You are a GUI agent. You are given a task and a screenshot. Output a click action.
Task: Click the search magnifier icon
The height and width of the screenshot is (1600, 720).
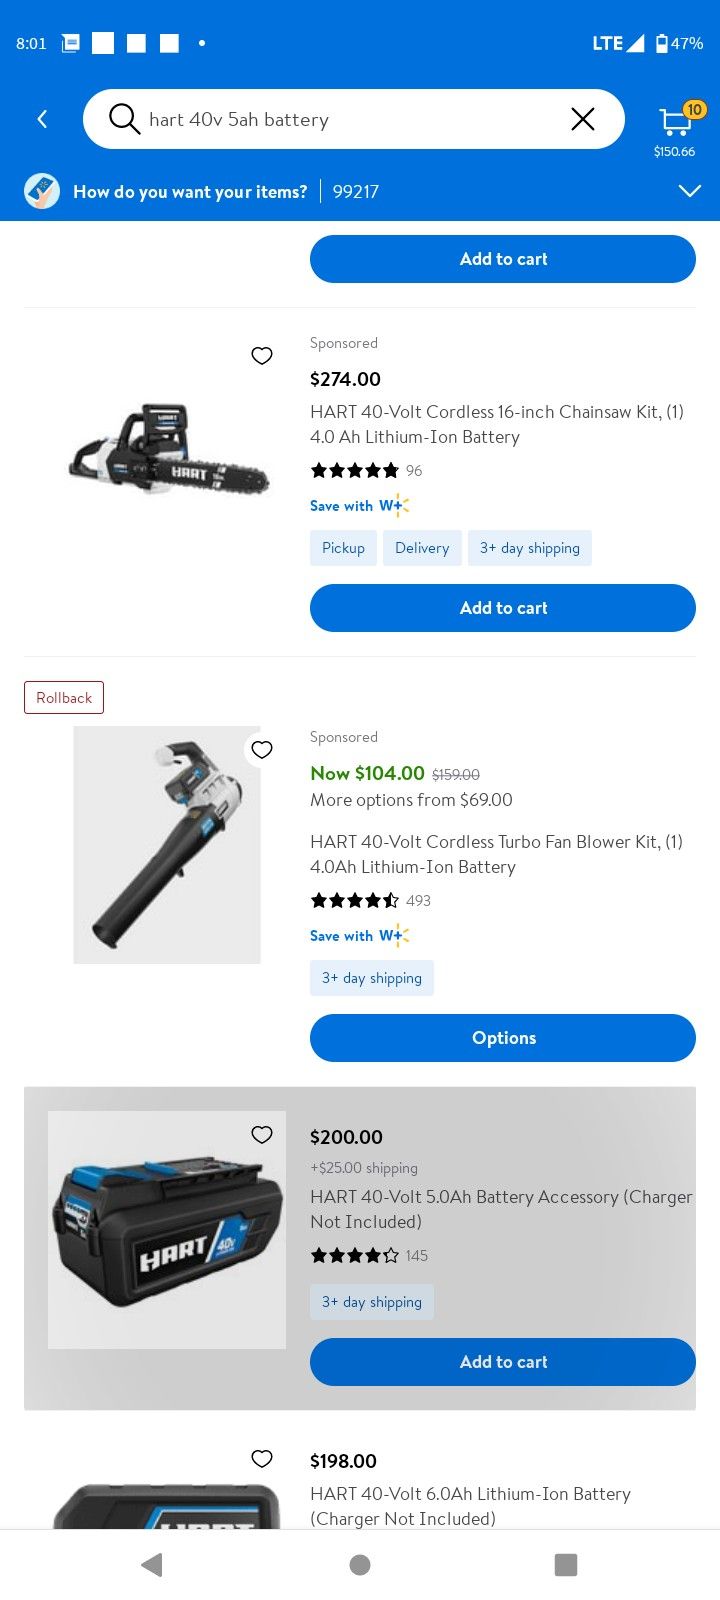coord(124,119)
